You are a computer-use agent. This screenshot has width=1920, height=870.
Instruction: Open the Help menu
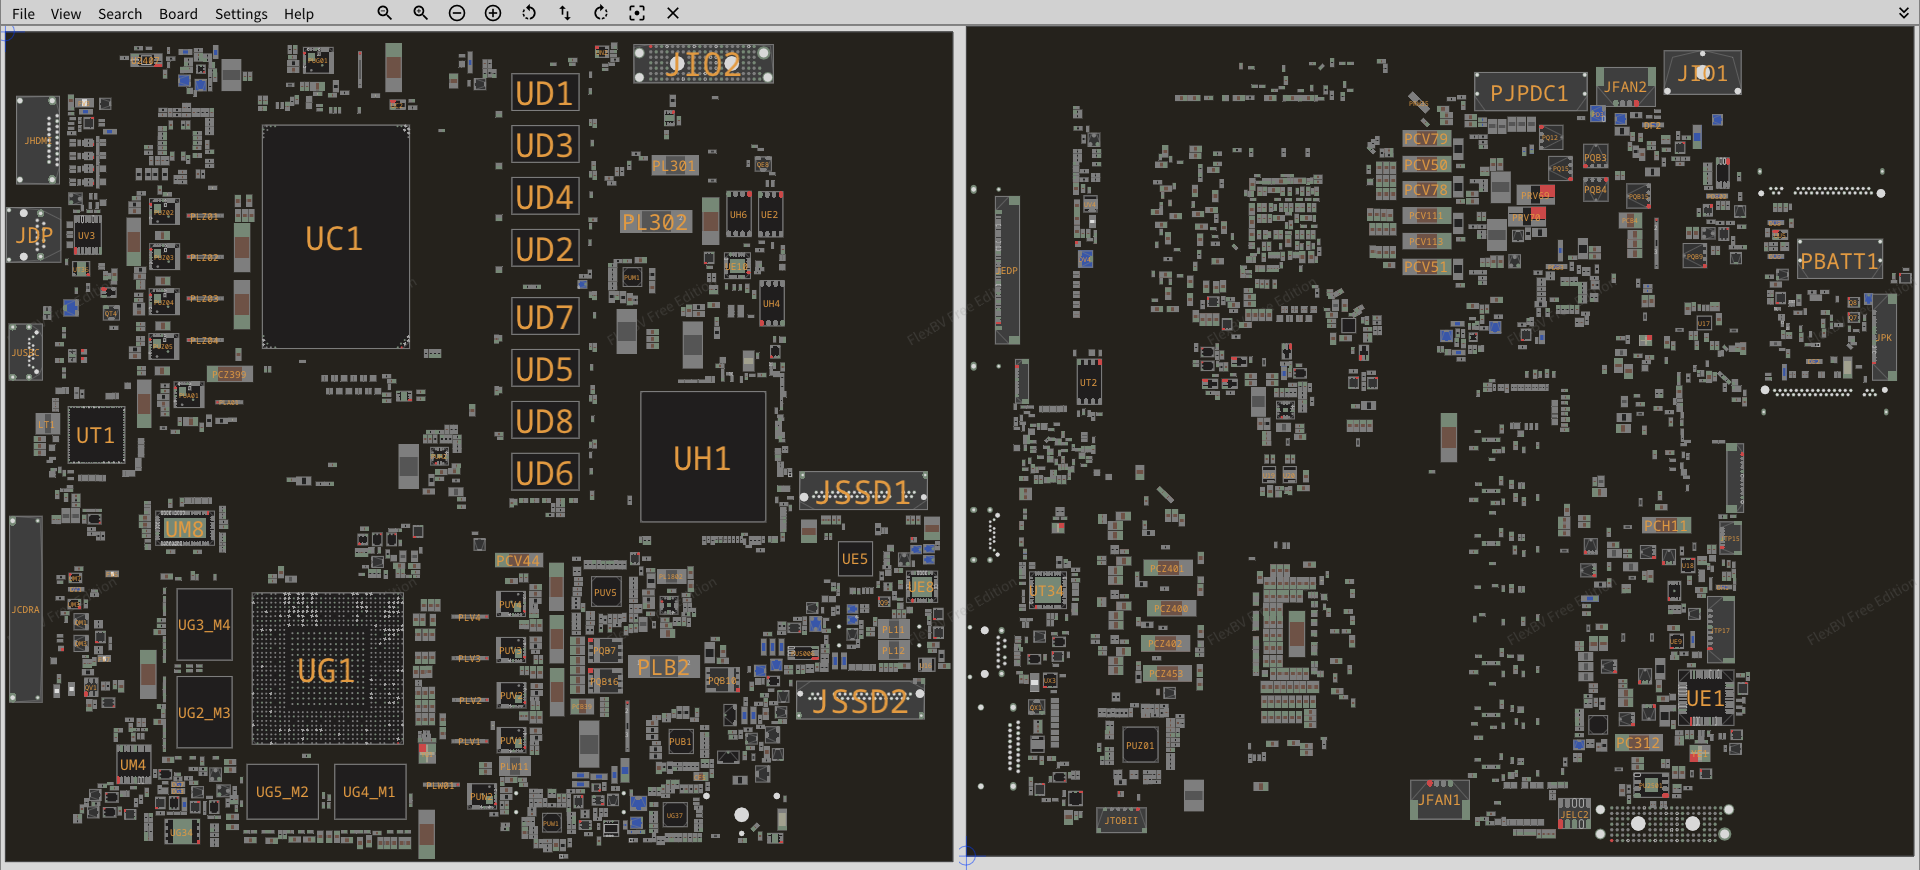point(298,14)
